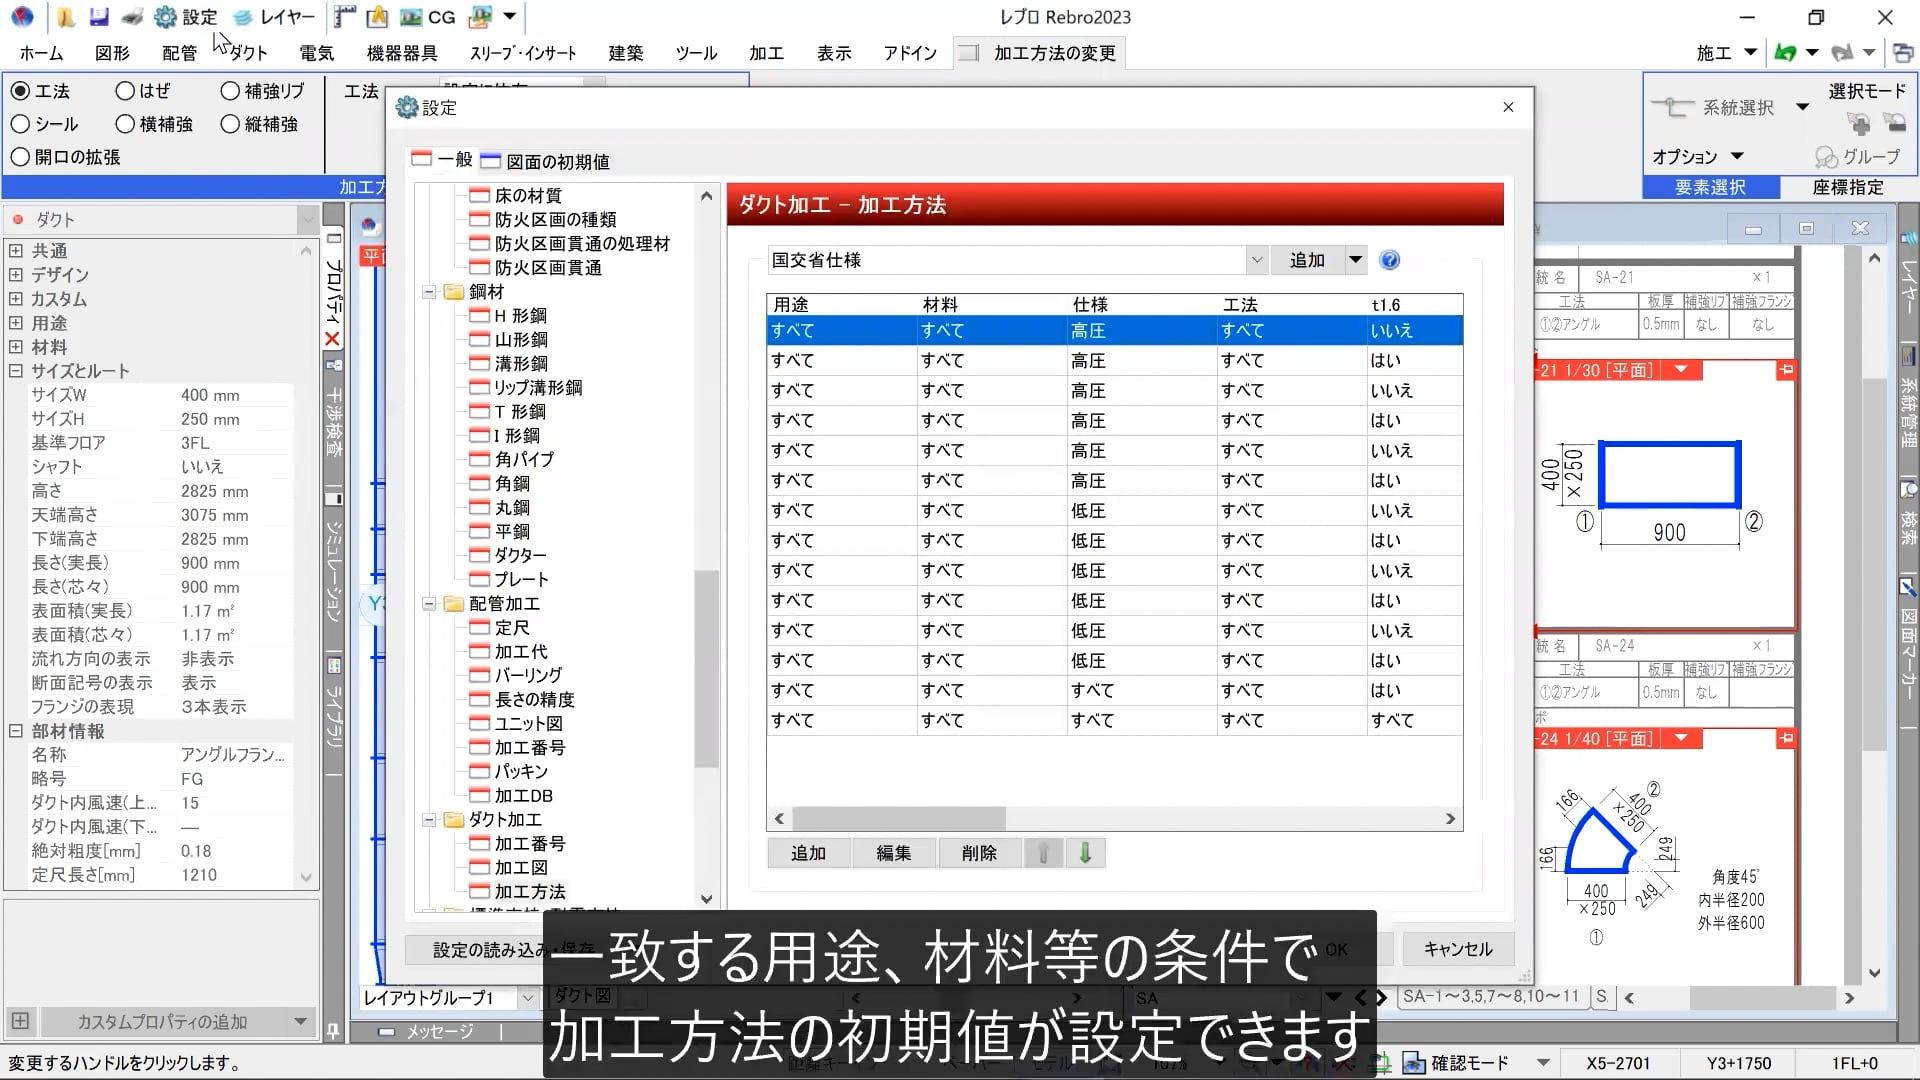Screen dimensions: 1920x1080
Task: Switch to the 電気 ribbon tab
Action: pos(316,53)
